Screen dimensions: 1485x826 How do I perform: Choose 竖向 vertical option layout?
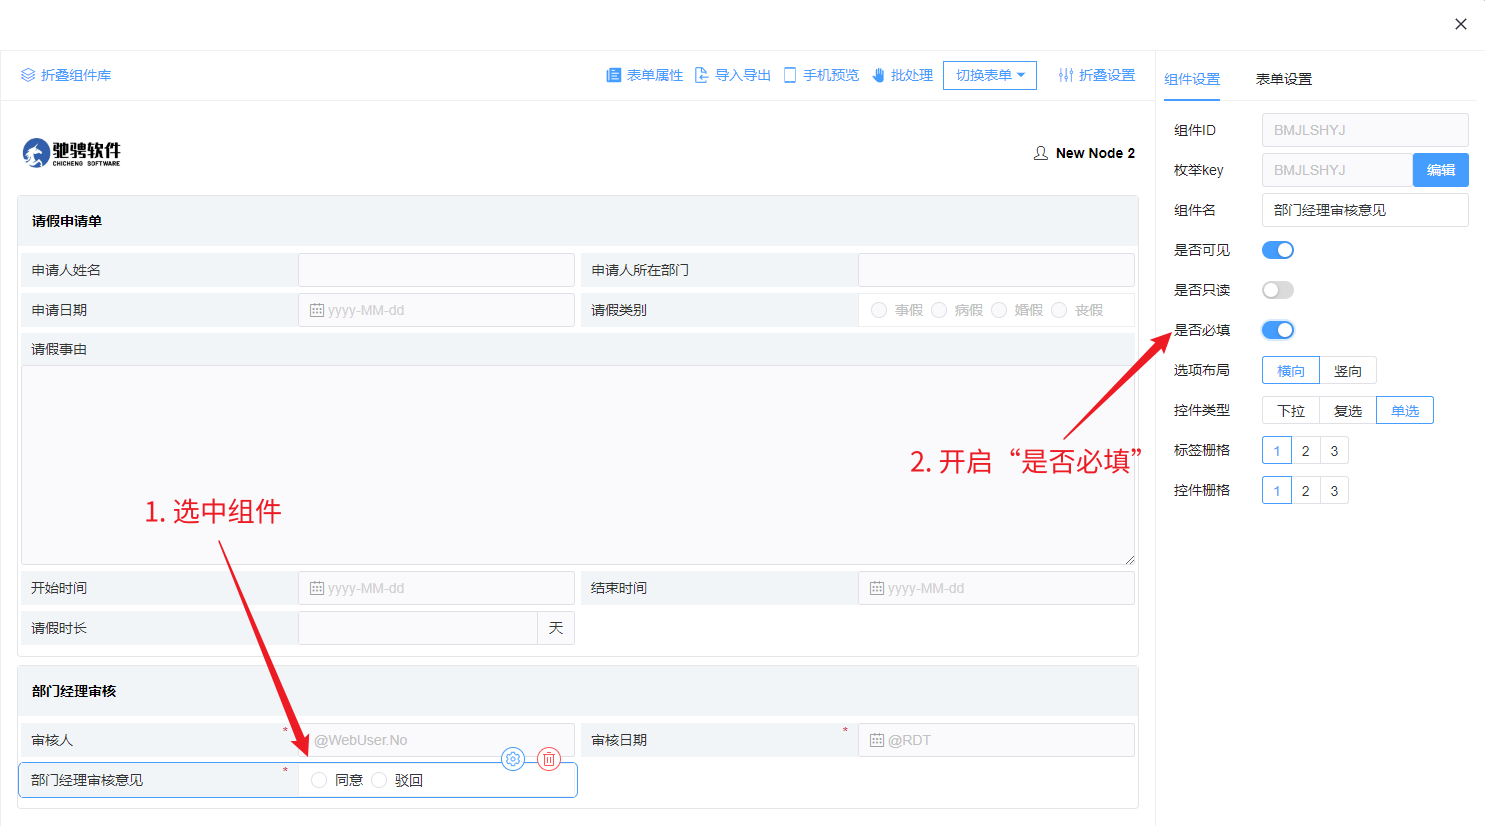pyautogui.click(x=1347, y=371)
